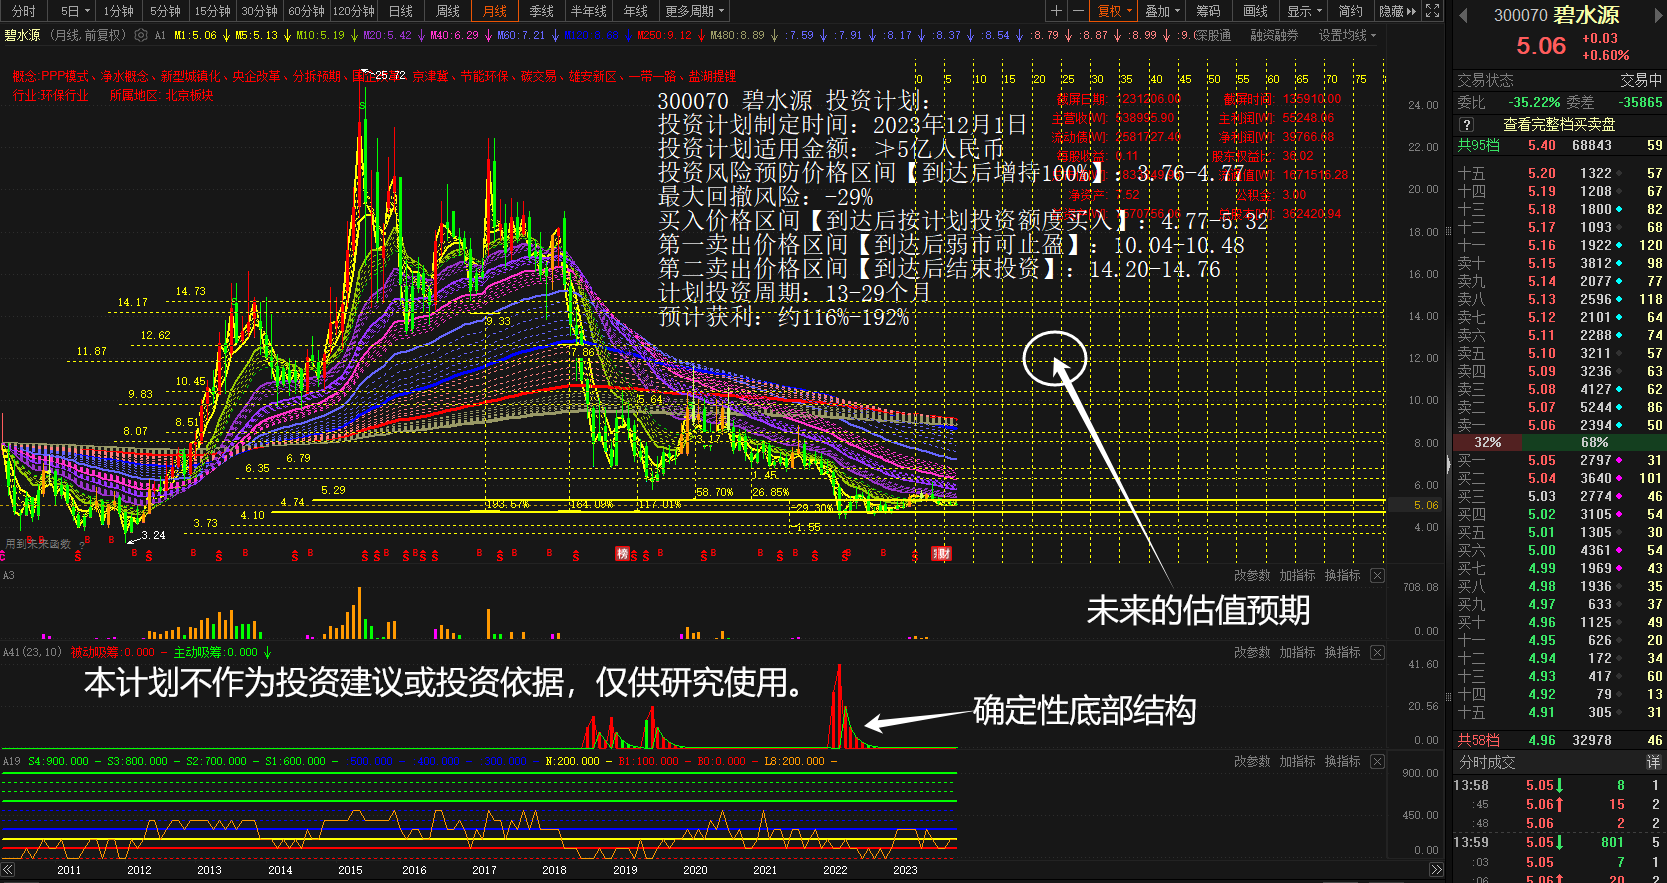This screenshot has height=883, width=1667.
Task: Click 加指标 in A3 panel
Action: 1297,576
